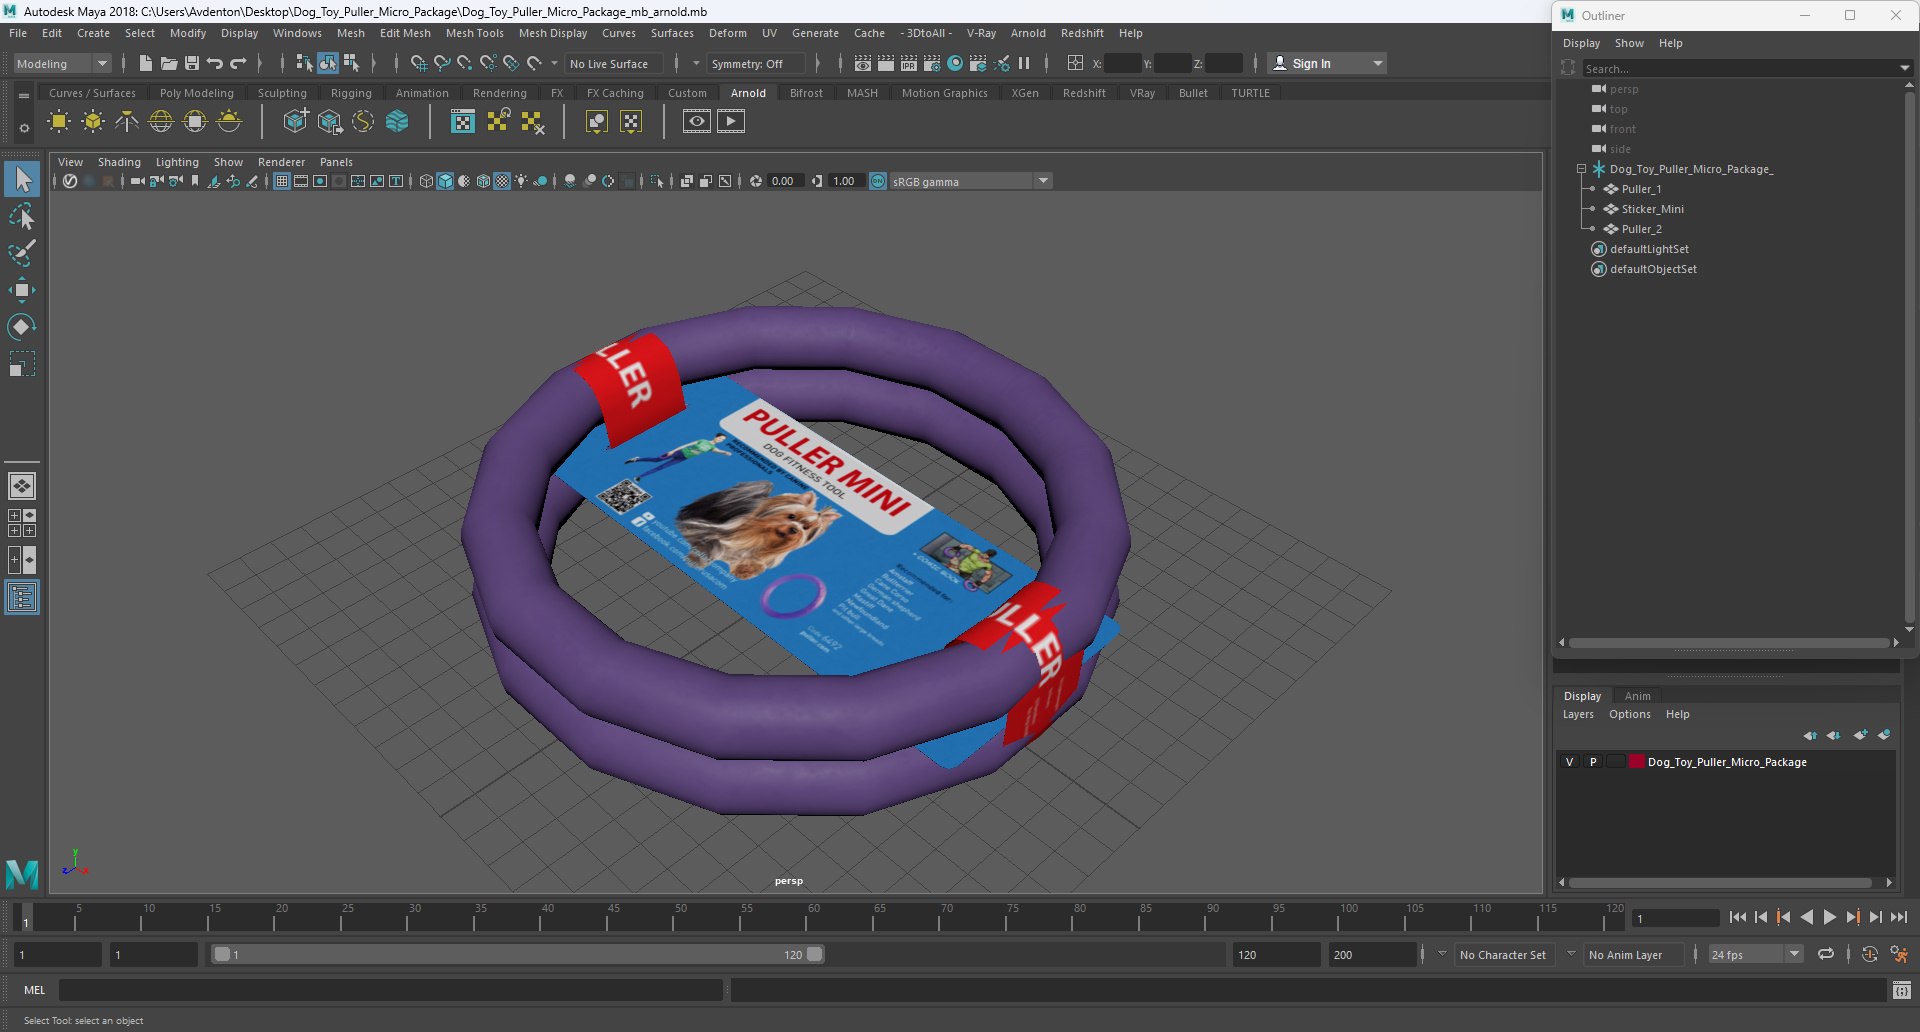The width and height of the screenshot is (1920, 1032).
Task: Click the Redo arrow icon
Action: [238, 63]
